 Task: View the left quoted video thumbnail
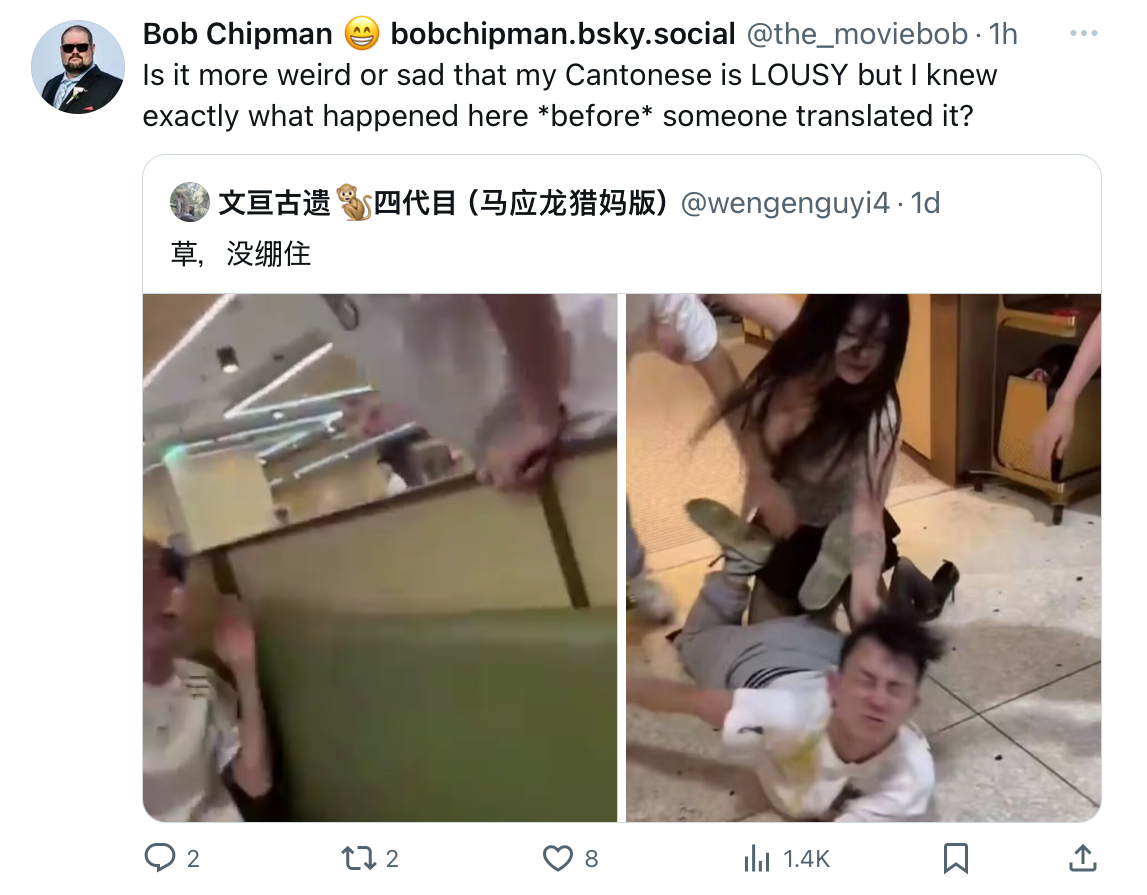pyautogui.click(x=380, y=558)
